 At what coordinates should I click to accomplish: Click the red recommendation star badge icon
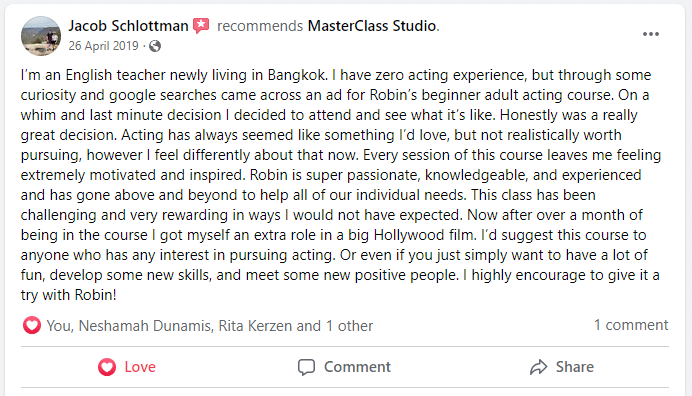click(x=201, y=26)
